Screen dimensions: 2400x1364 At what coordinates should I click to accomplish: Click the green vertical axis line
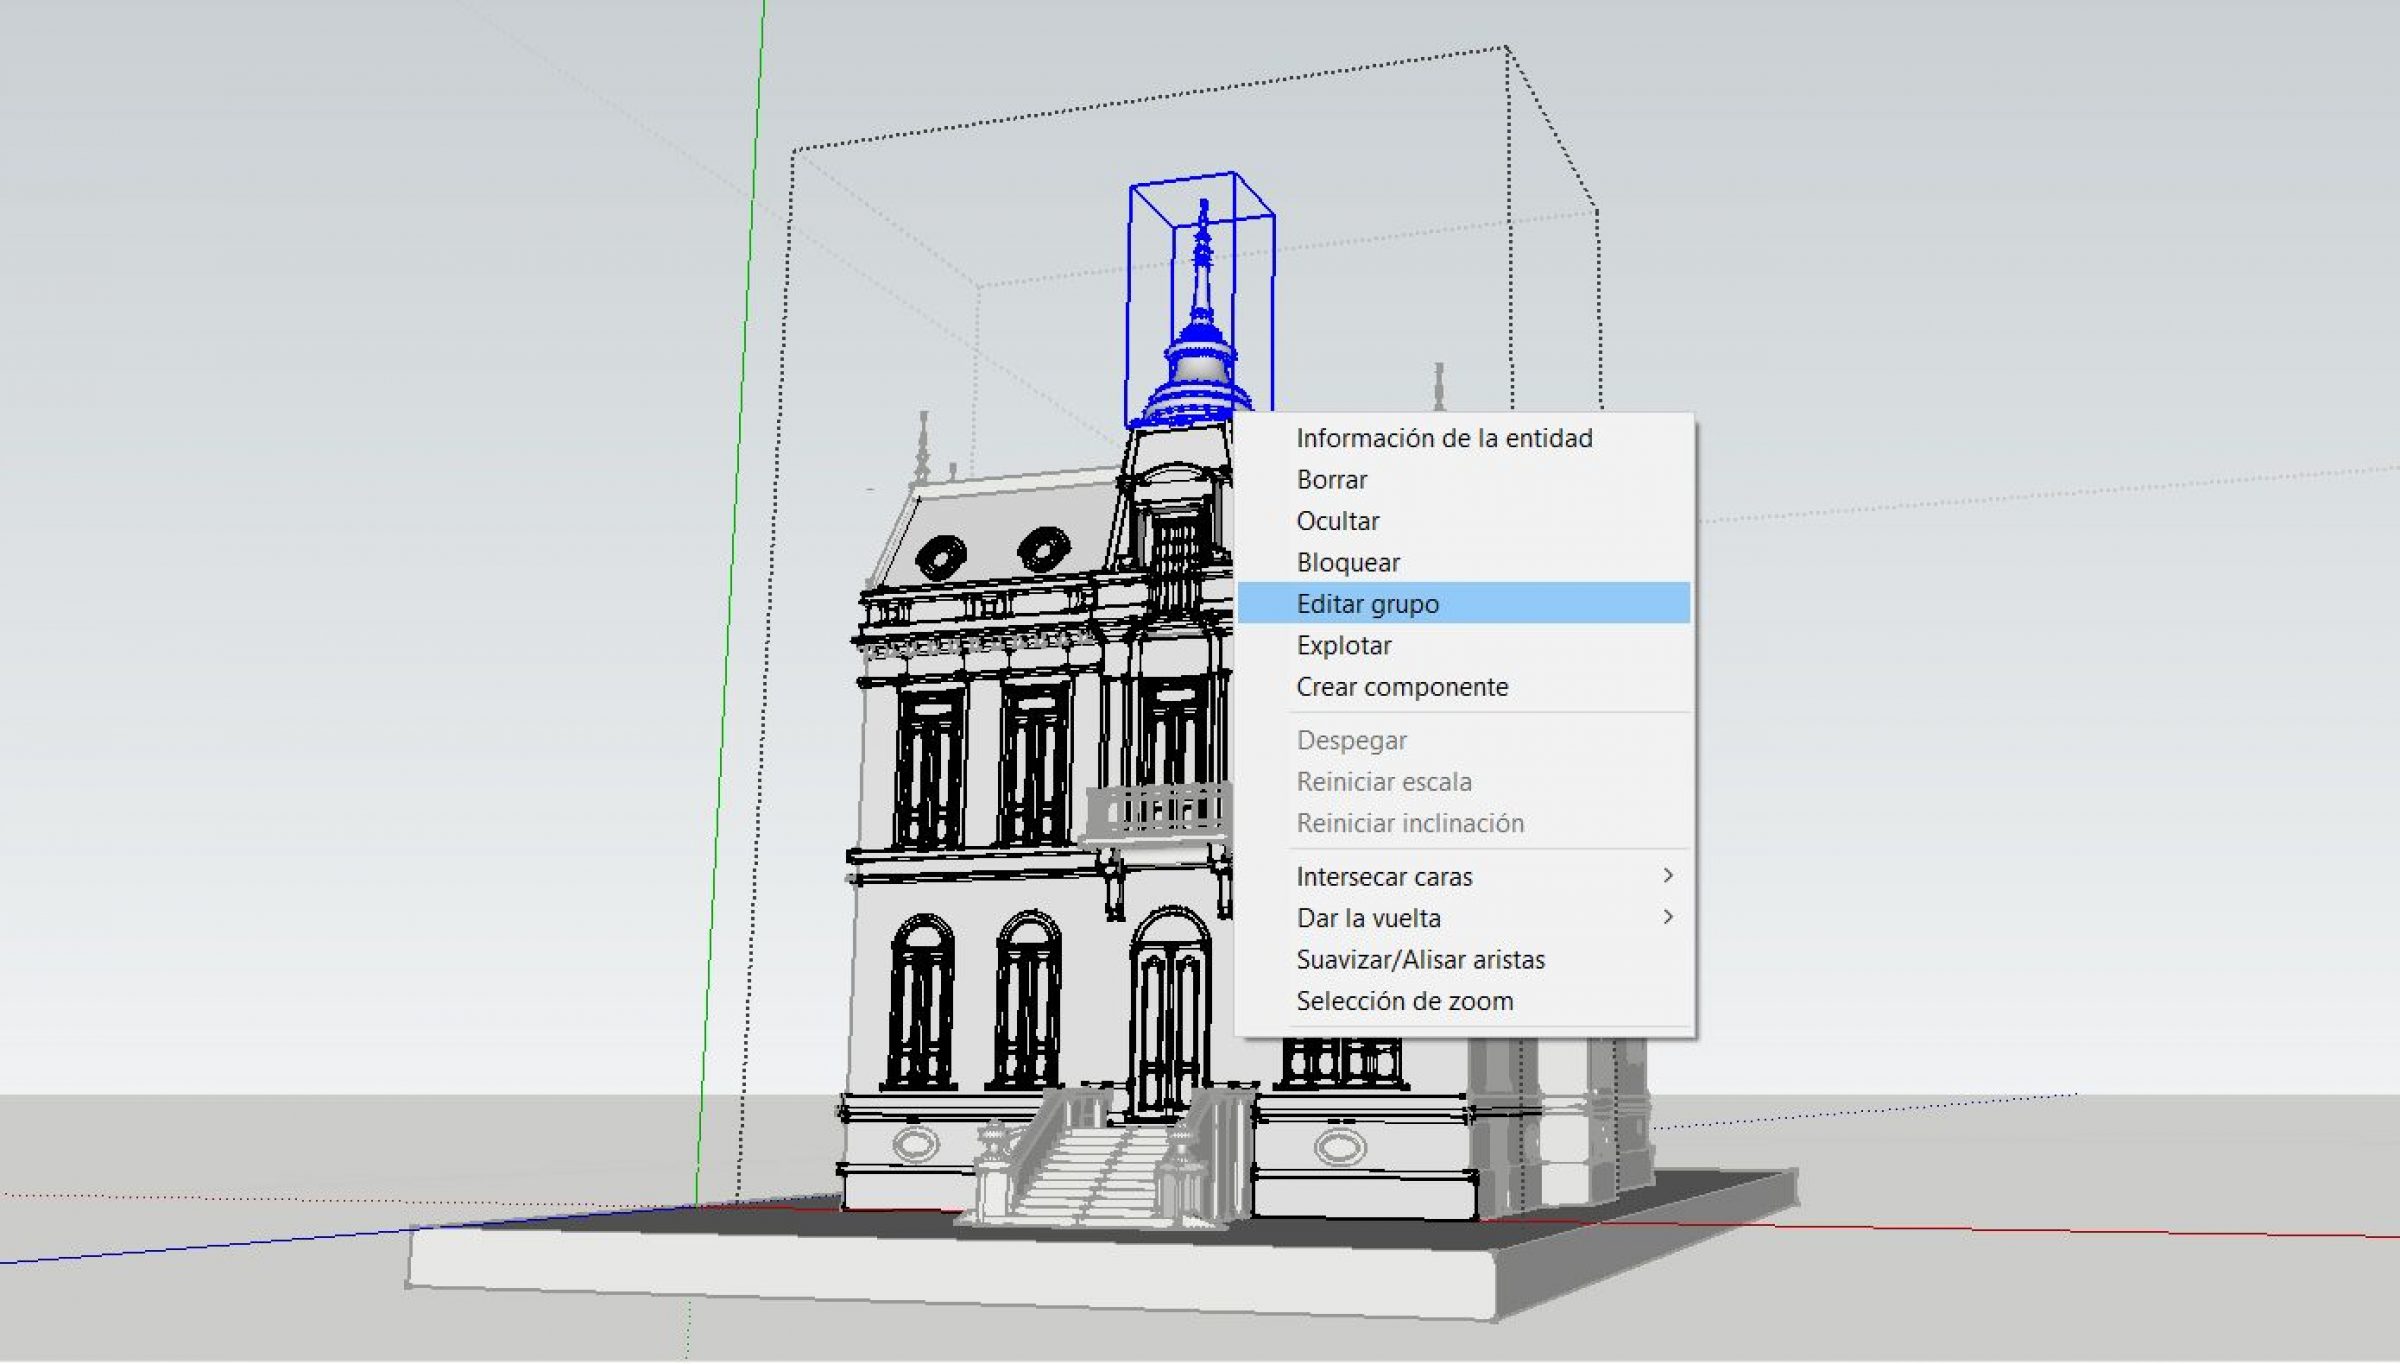pyautogui.click(x=730, y=600)
